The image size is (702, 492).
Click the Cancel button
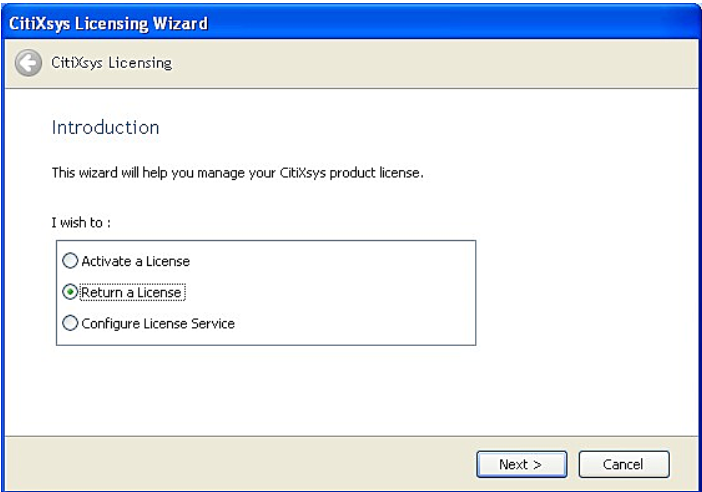point(624,464)
